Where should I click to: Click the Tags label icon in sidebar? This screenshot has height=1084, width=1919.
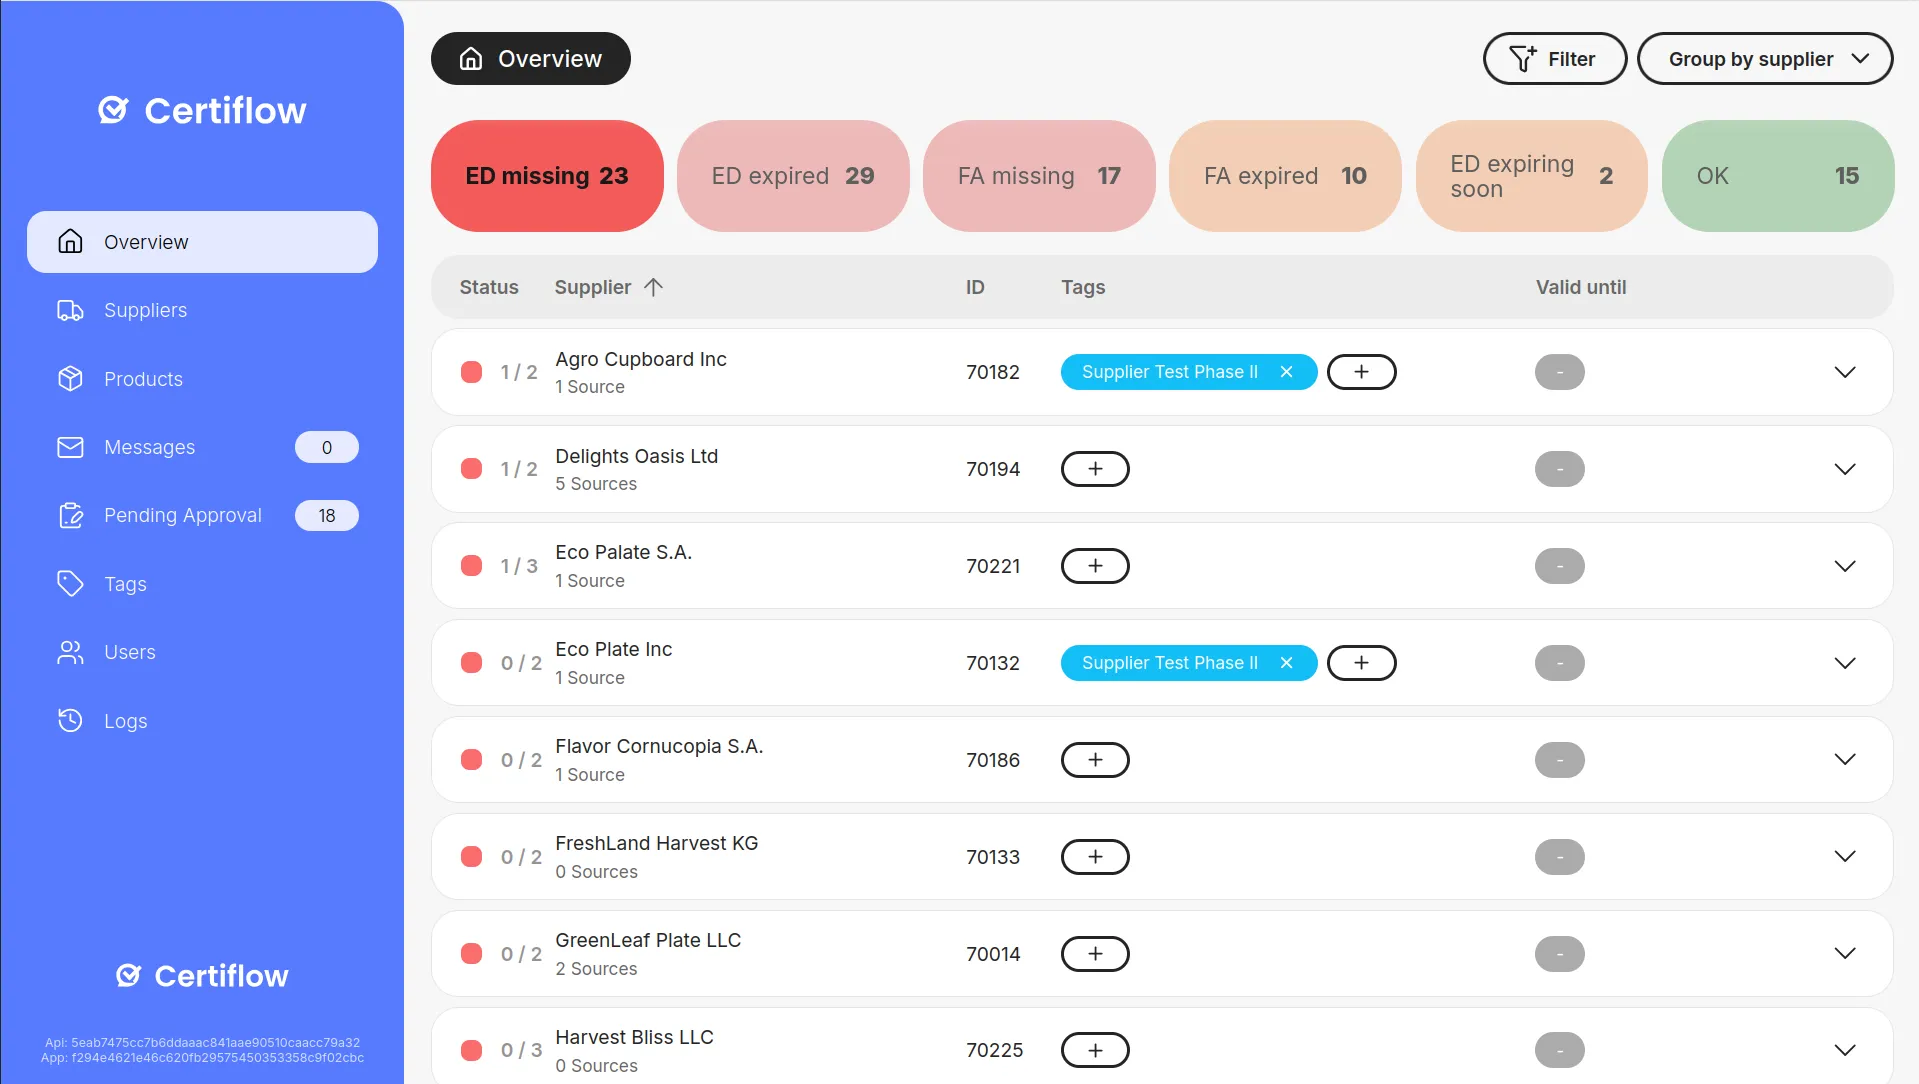[70, 584]
